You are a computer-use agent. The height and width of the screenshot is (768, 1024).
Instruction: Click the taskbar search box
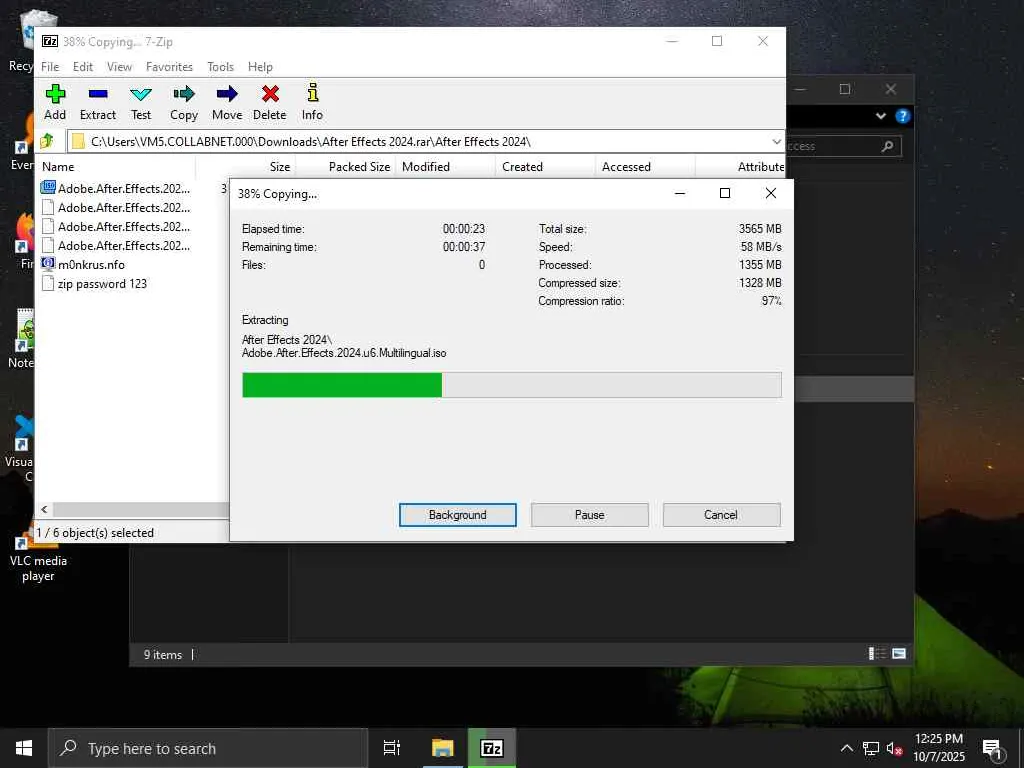[208, 748]
